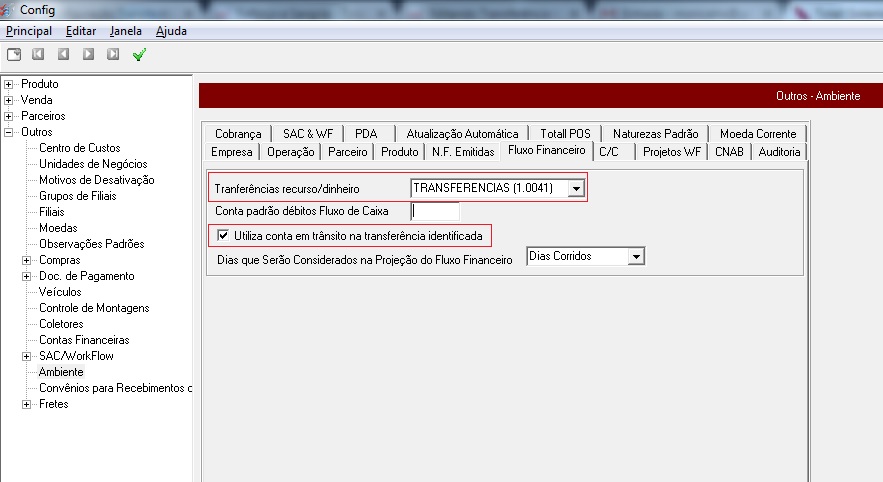883x482 pixels.
Task: Select Moedas tree item
Action: [58, 228]
